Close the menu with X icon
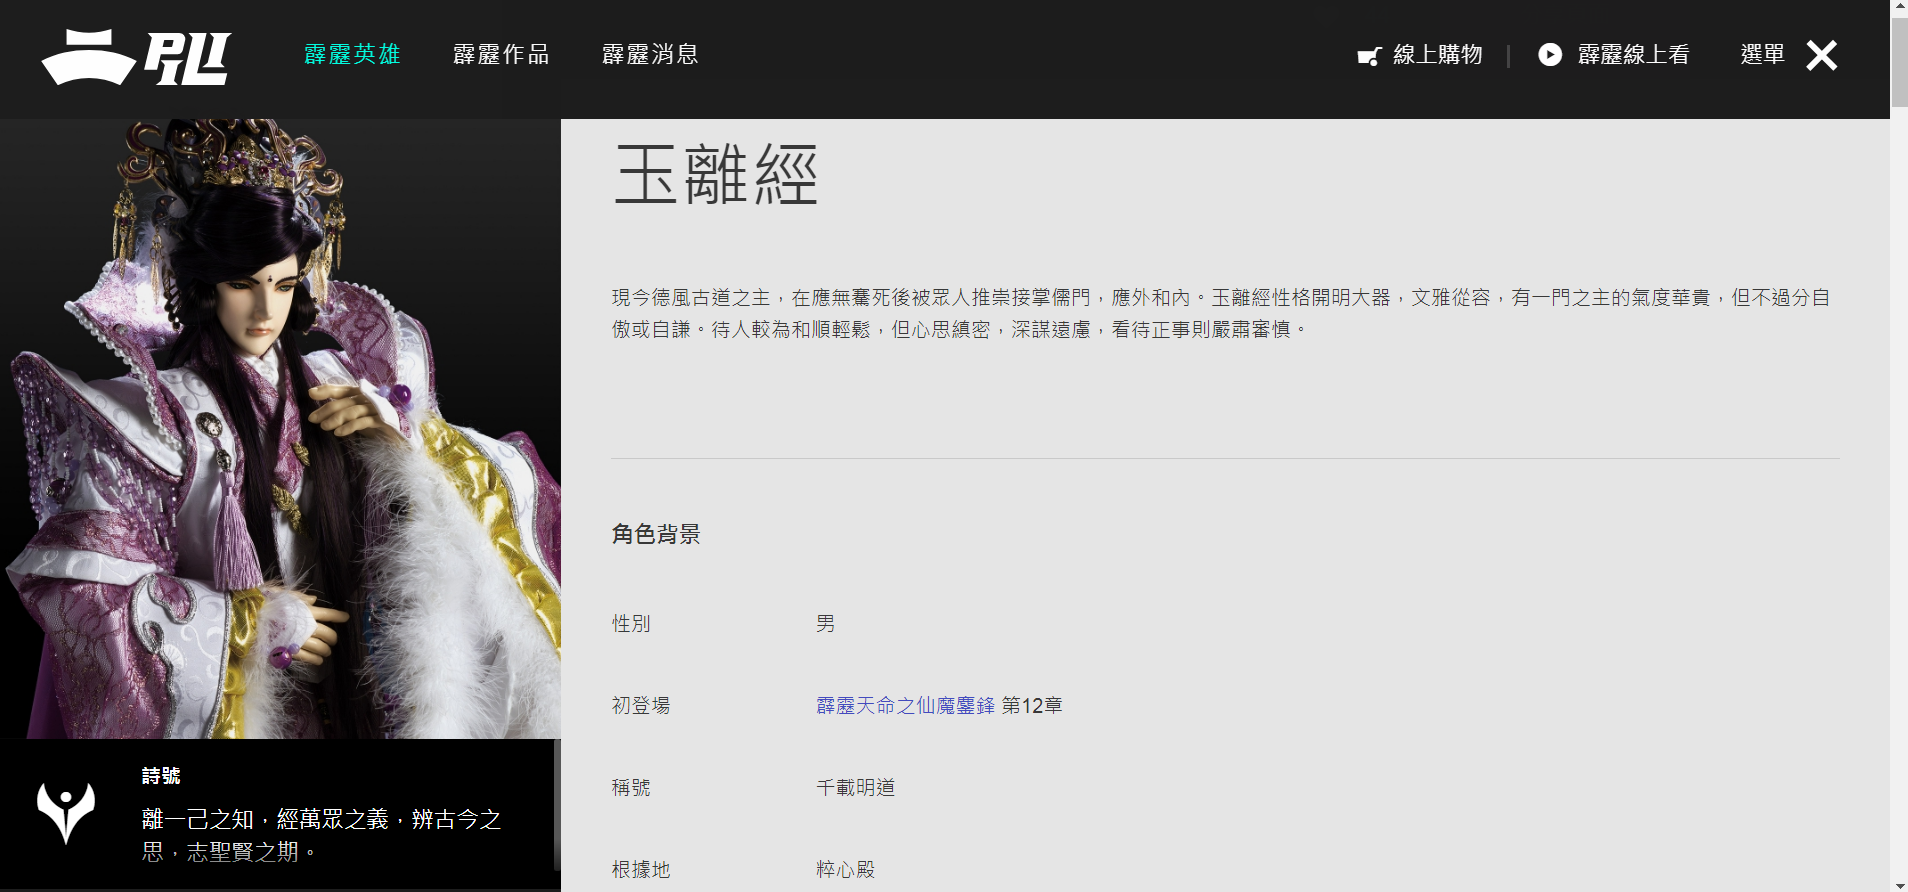Viewport: 1908px width, 892px height. pos(1822,55)
